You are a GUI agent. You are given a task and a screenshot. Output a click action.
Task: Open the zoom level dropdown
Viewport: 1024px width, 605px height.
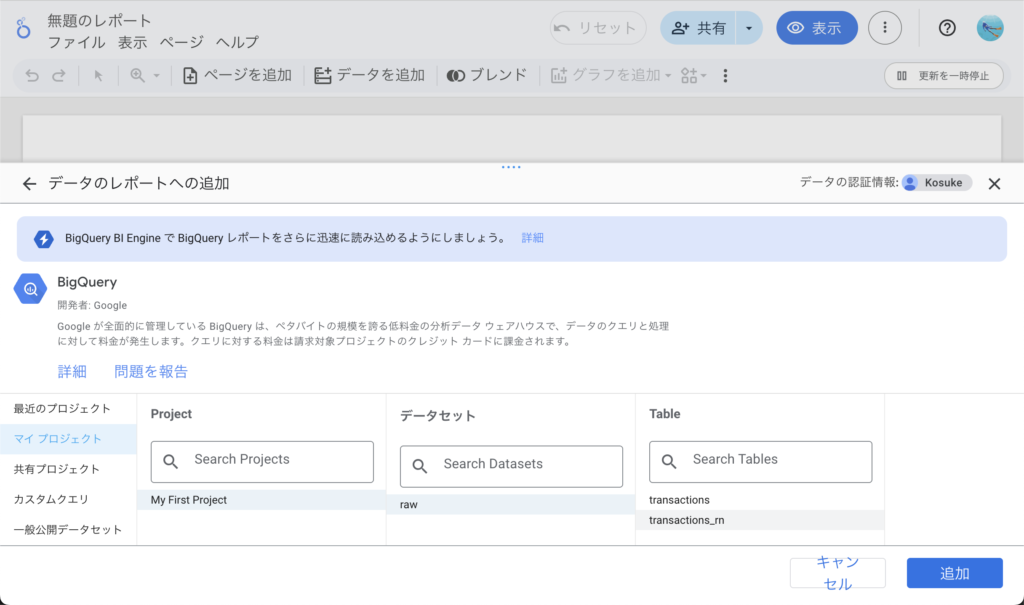pos(145,76)
